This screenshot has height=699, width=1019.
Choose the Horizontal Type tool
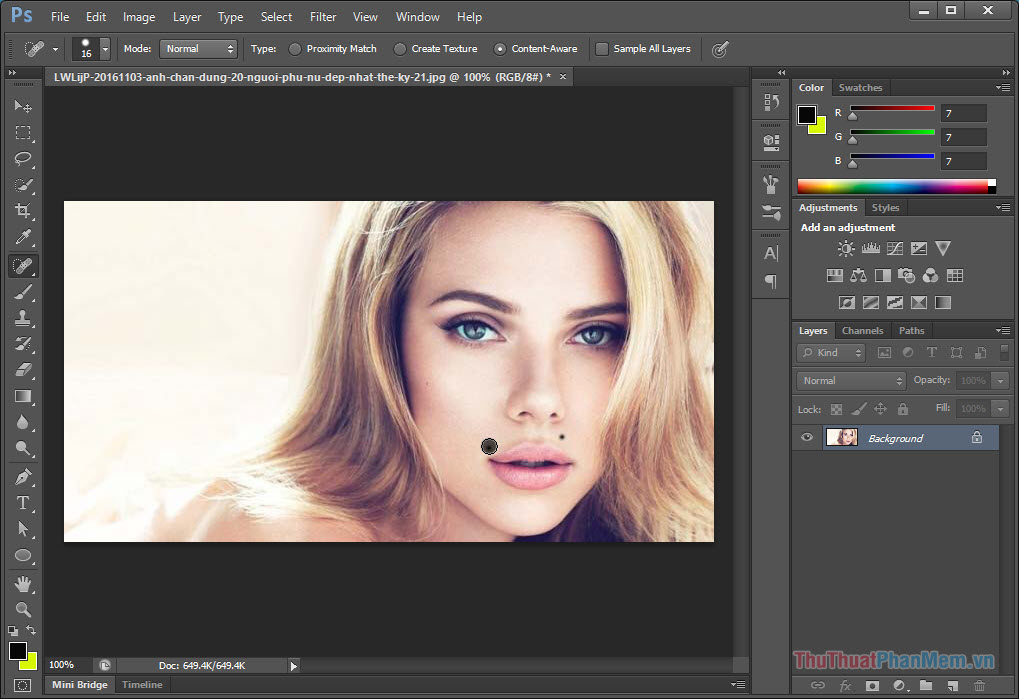[x=23, y=504]
